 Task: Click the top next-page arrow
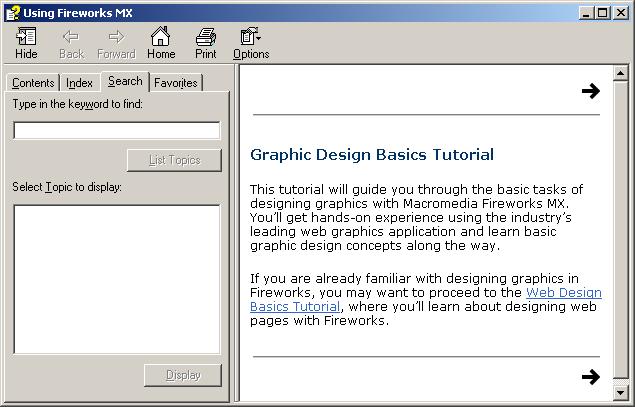click(590, 91)
